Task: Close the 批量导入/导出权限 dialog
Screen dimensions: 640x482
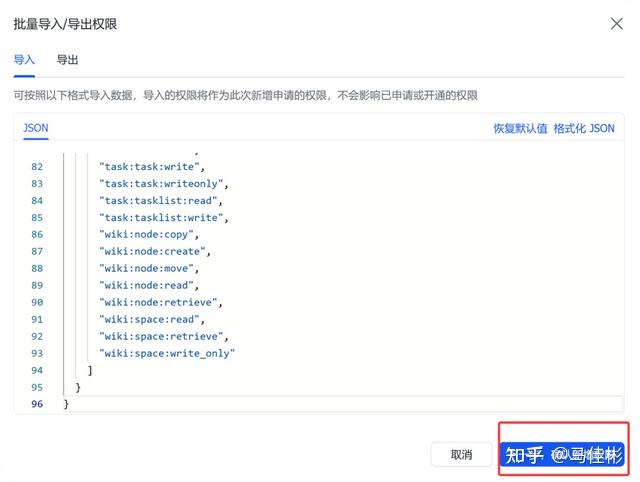Action: pos(616,23)
